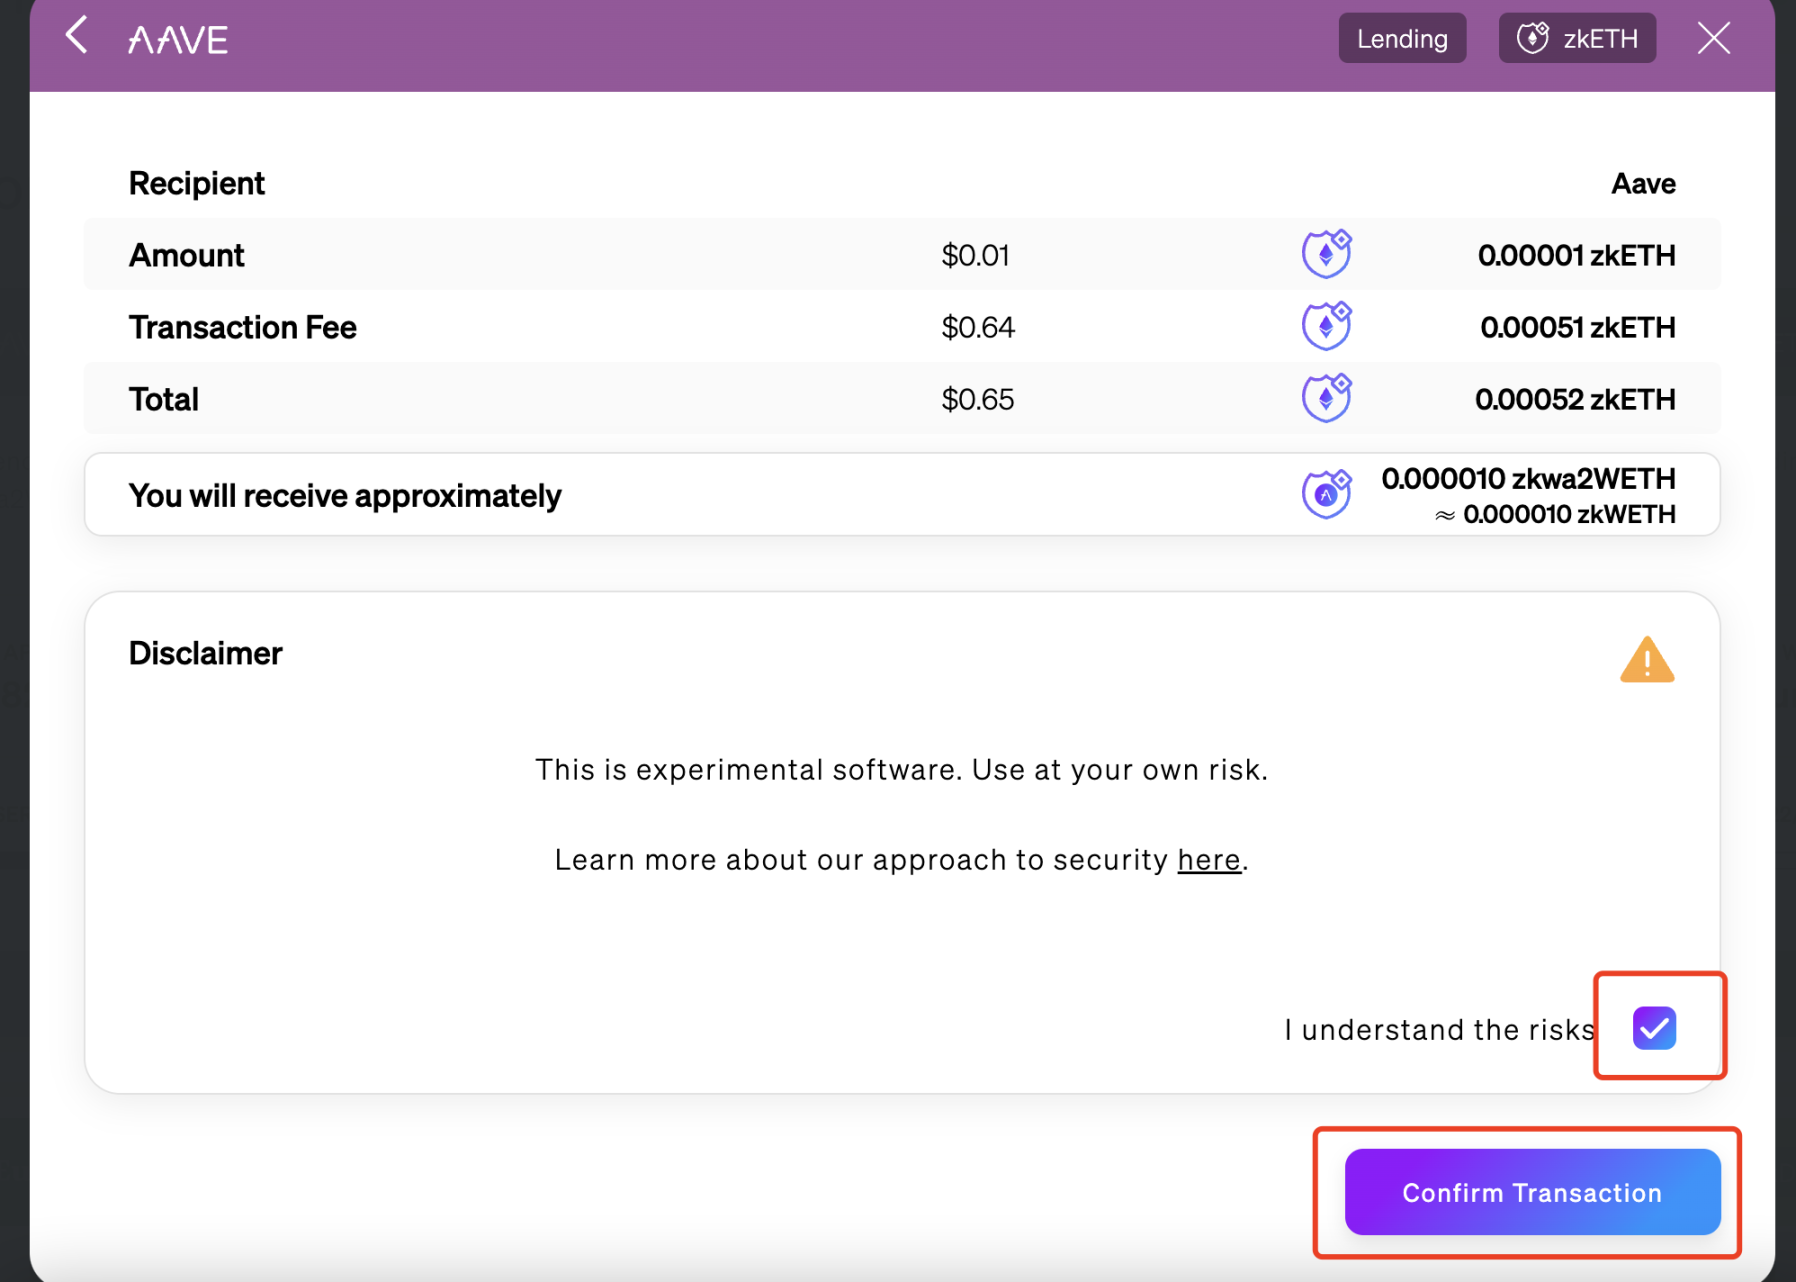1796x1282 pixels.
Task: Select the zkETH asset tag in header
Action: [1577, 39]
